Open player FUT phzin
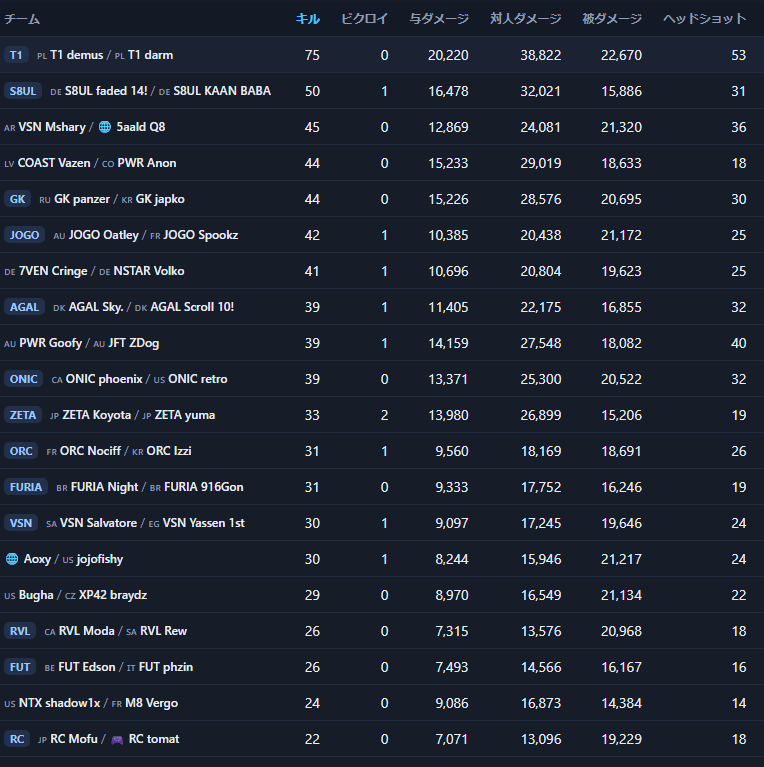The height and width of the screenshot is (767, 764). coord(166,667)
